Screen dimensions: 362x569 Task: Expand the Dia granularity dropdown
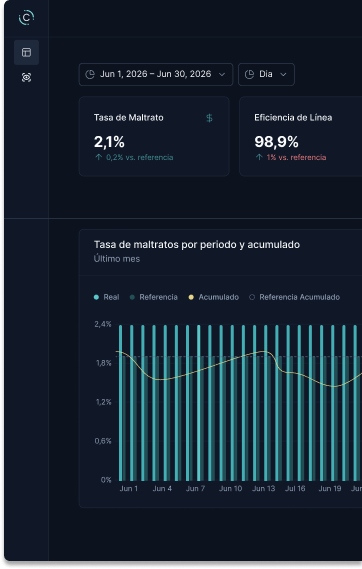(266, 74)
